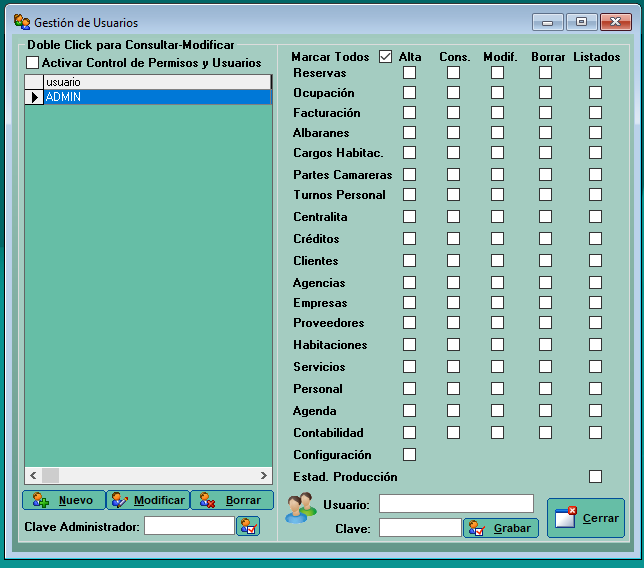Click the Nuevo user button
This screenshot has width=644, height=568.
point(64,500)
